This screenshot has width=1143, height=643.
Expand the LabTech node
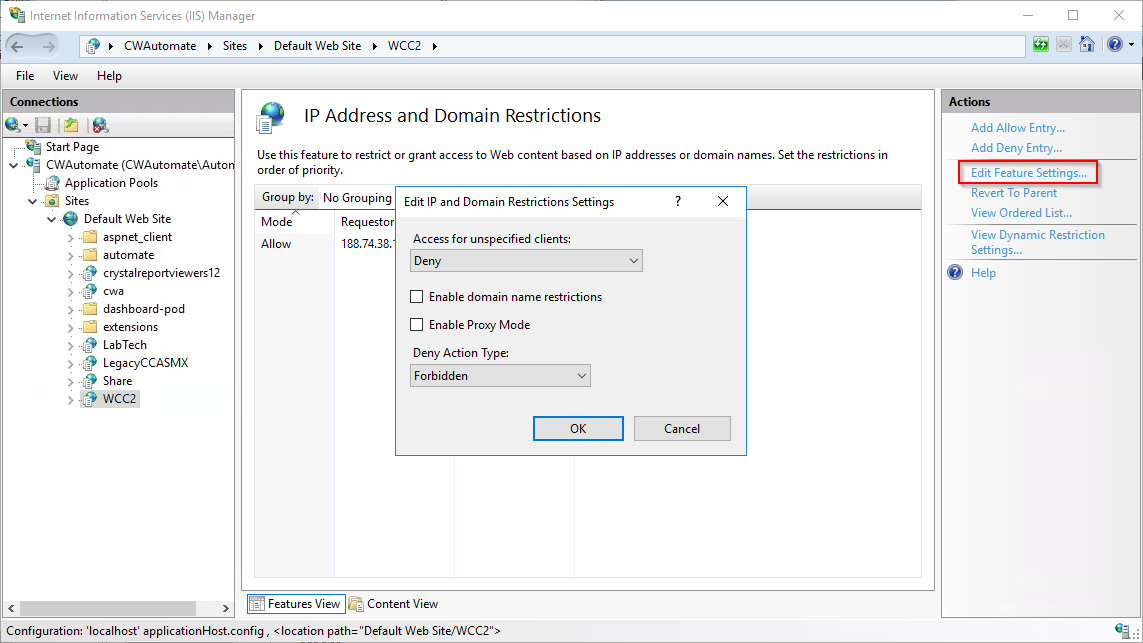pyautogui.click(x=70, y=345)
